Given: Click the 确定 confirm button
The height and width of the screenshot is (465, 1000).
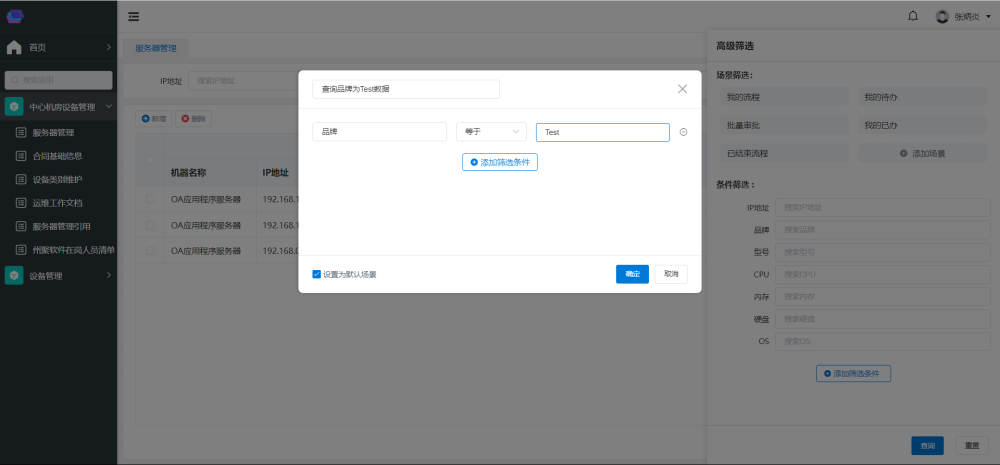Looking at the screenshot, I should pos(632,274).
